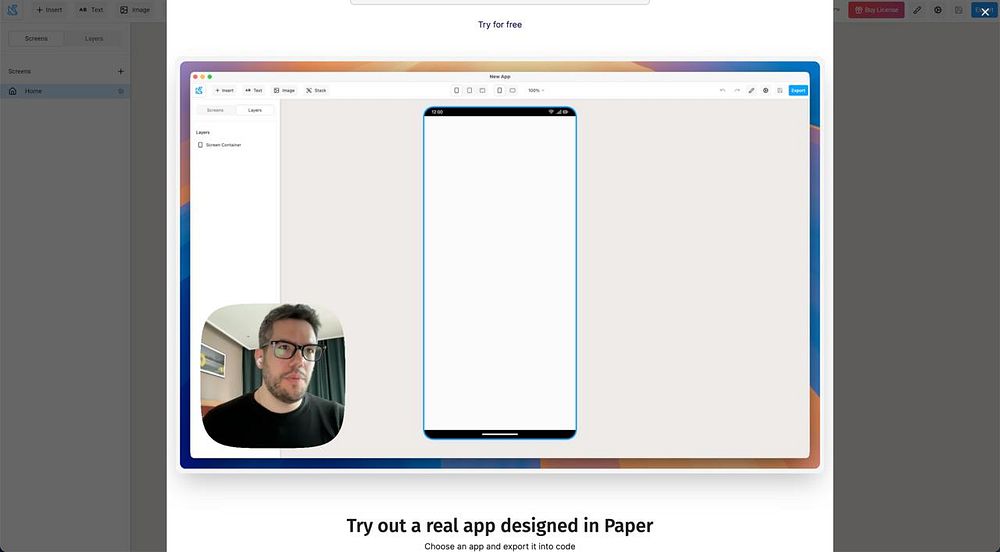Screen dimensions: 1000x552
Task: Switch to the Layers tab in sidebar
Action: [x=94, y=38]
